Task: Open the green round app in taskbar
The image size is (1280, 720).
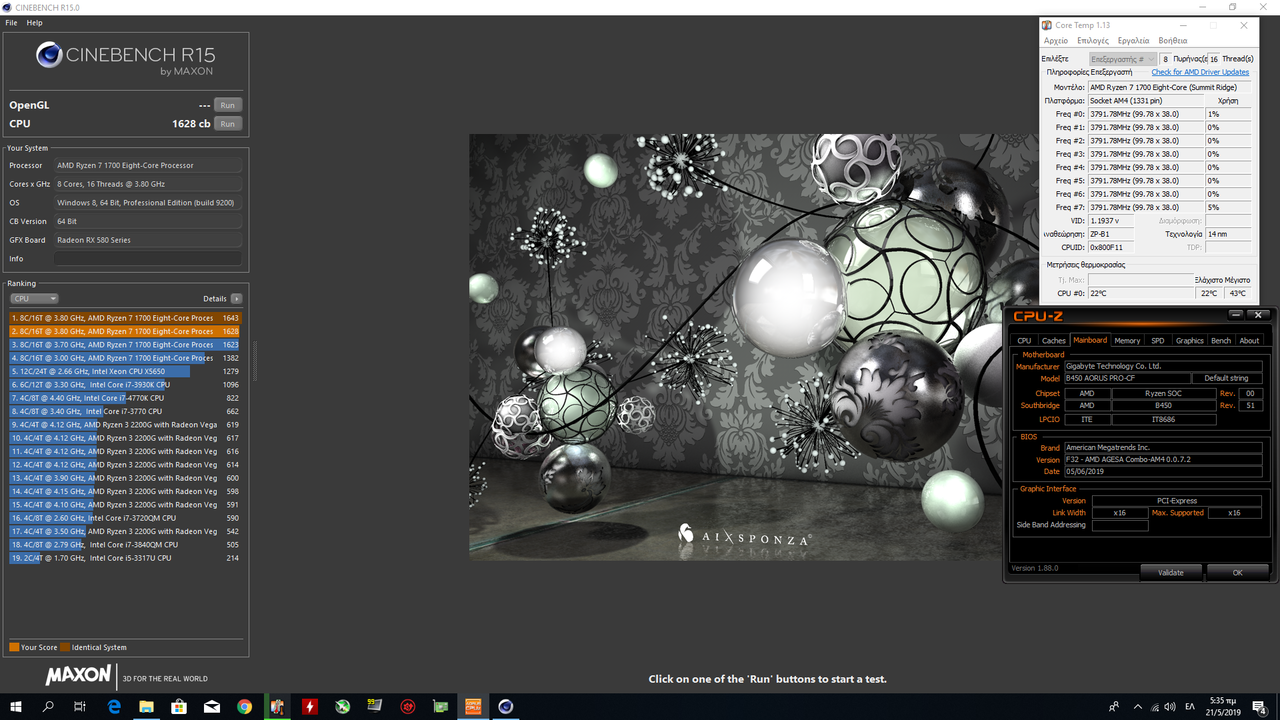Action: (343, 706)
